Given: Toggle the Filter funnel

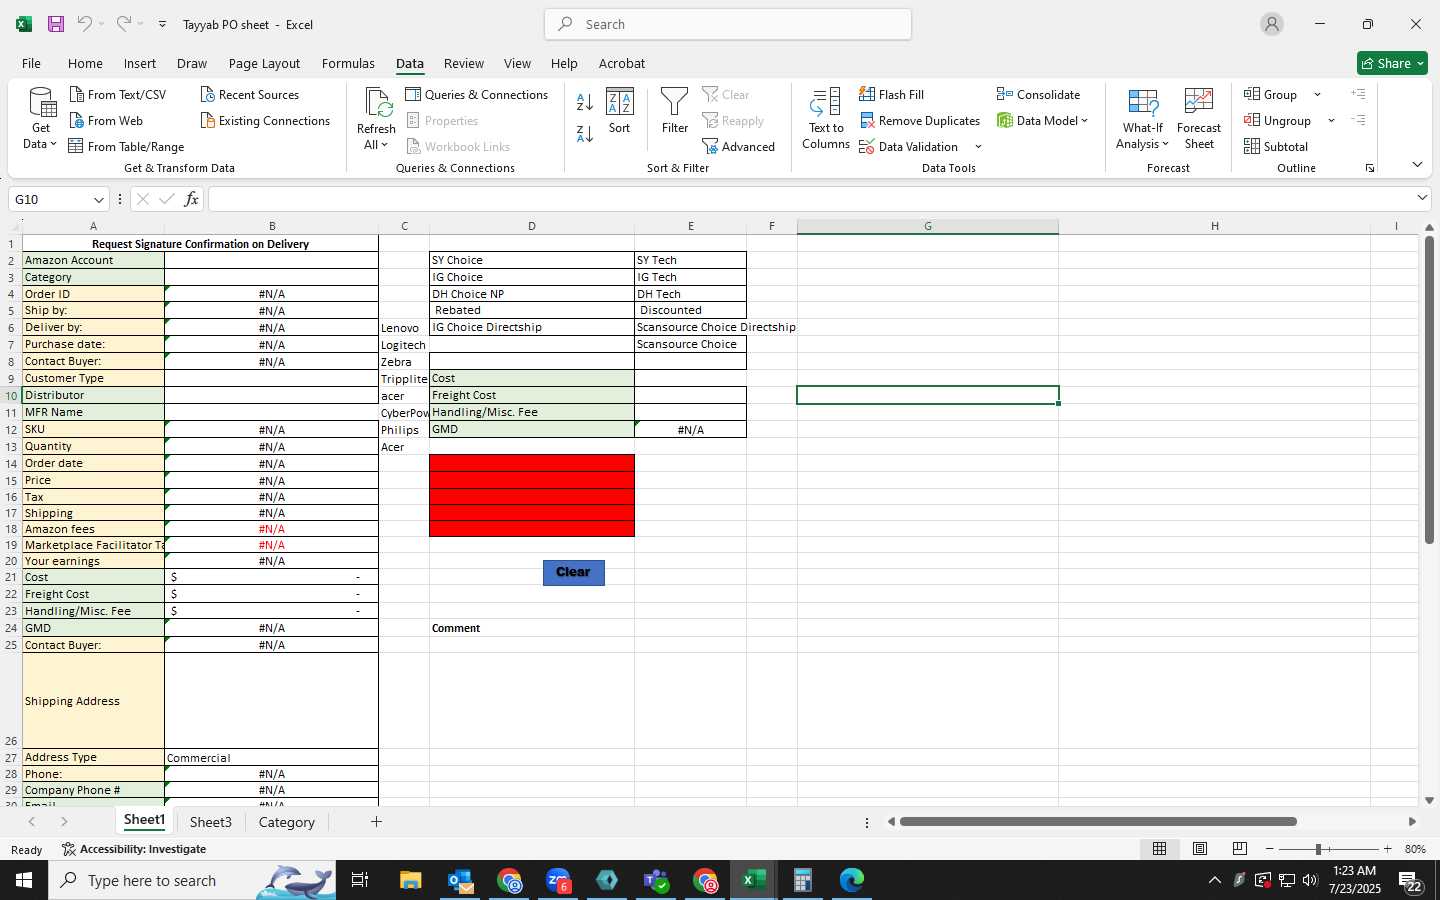Looking at the screenshot, I should (x=675, y=111).
